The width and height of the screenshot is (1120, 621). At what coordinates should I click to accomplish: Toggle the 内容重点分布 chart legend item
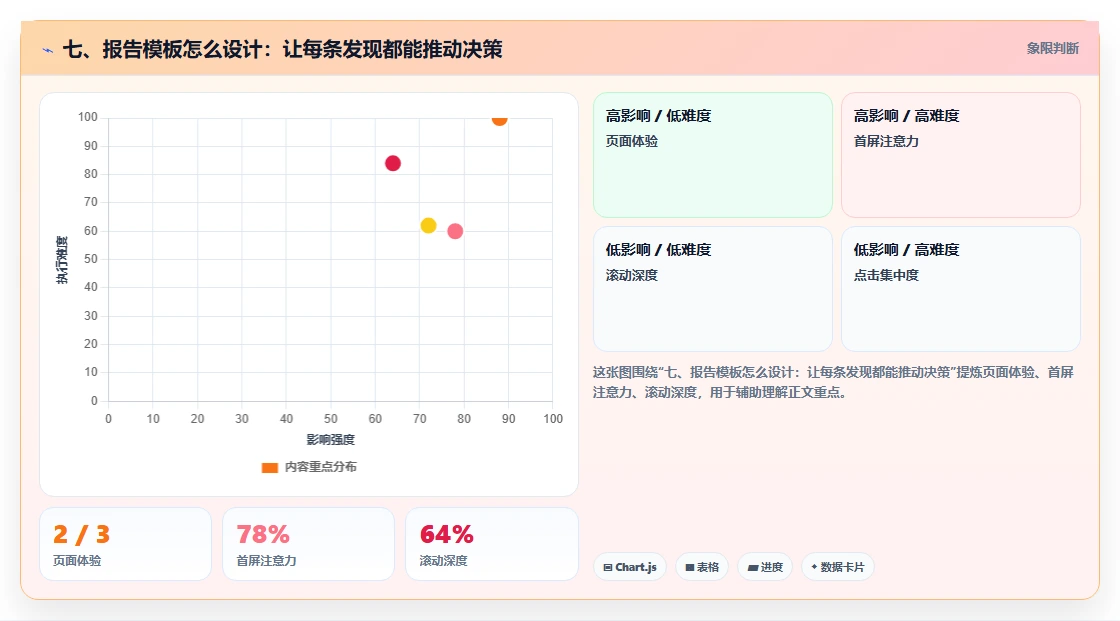(309, 467)
